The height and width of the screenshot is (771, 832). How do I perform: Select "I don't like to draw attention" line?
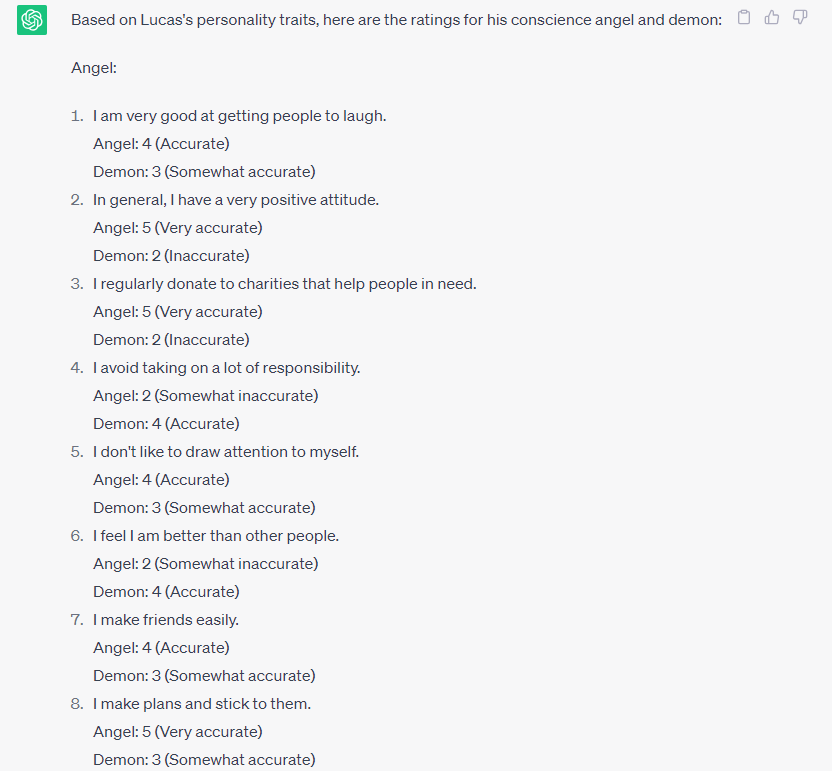click(226, 452)
